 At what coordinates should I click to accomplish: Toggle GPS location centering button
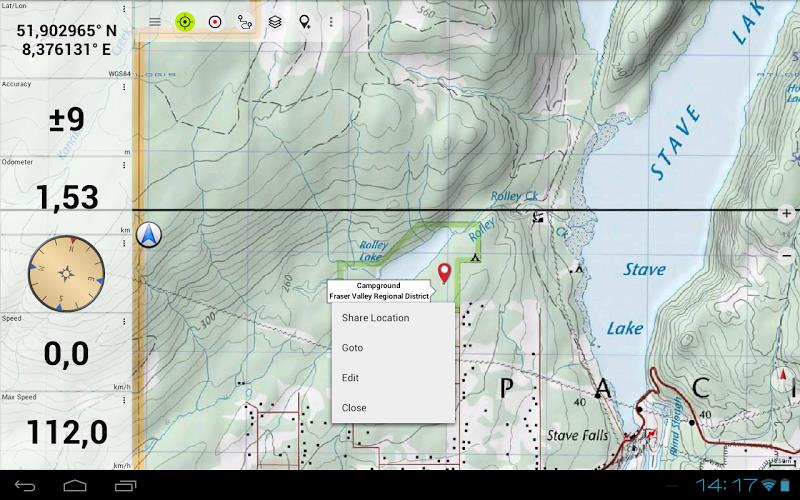pyautogui.click(x=184, y=21)
